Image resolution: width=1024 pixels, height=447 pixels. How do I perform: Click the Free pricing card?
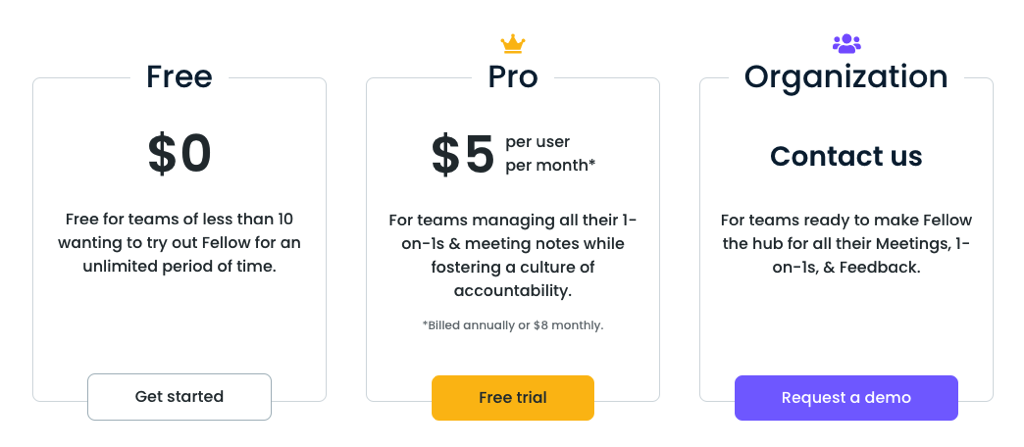coord(180,239)
